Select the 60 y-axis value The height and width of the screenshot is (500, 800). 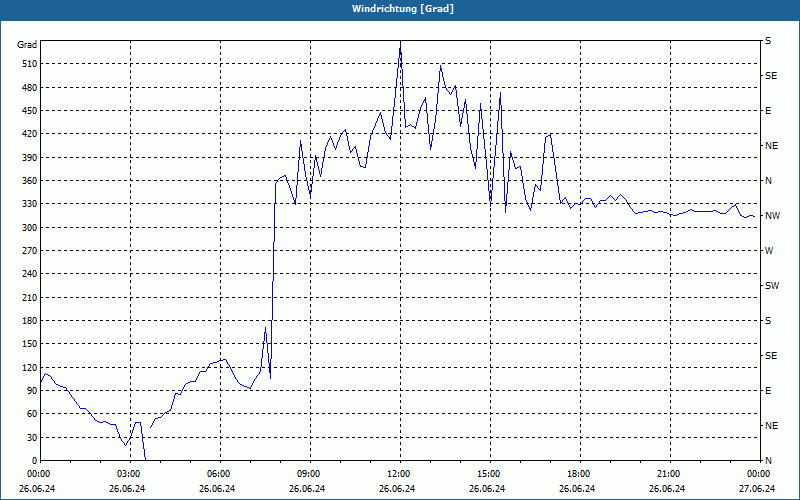pyautogui.click(x=32, y=413)
